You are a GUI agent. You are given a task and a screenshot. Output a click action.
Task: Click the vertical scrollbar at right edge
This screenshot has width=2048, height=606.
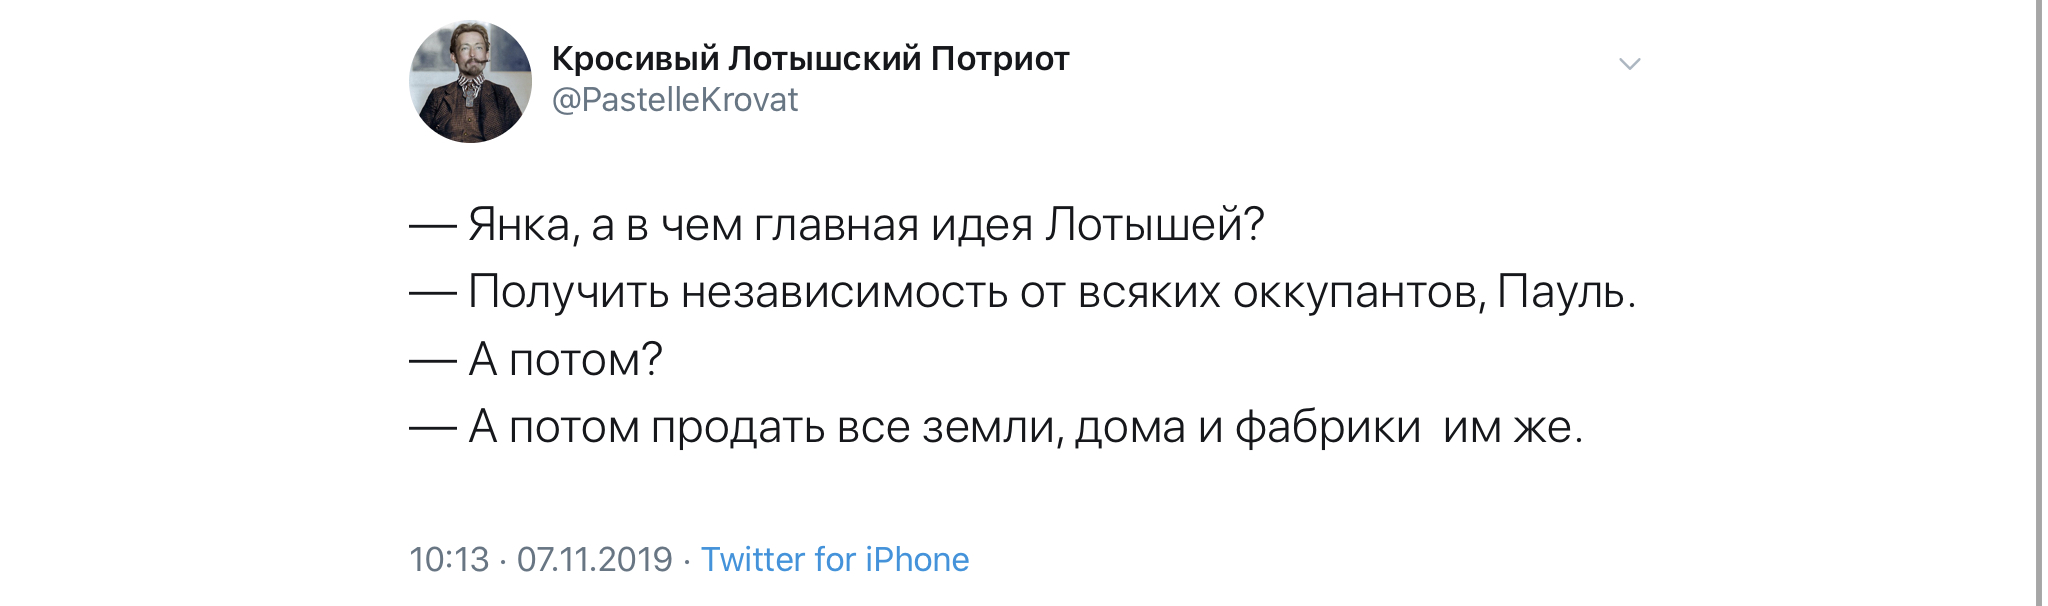click(2039, 303)
